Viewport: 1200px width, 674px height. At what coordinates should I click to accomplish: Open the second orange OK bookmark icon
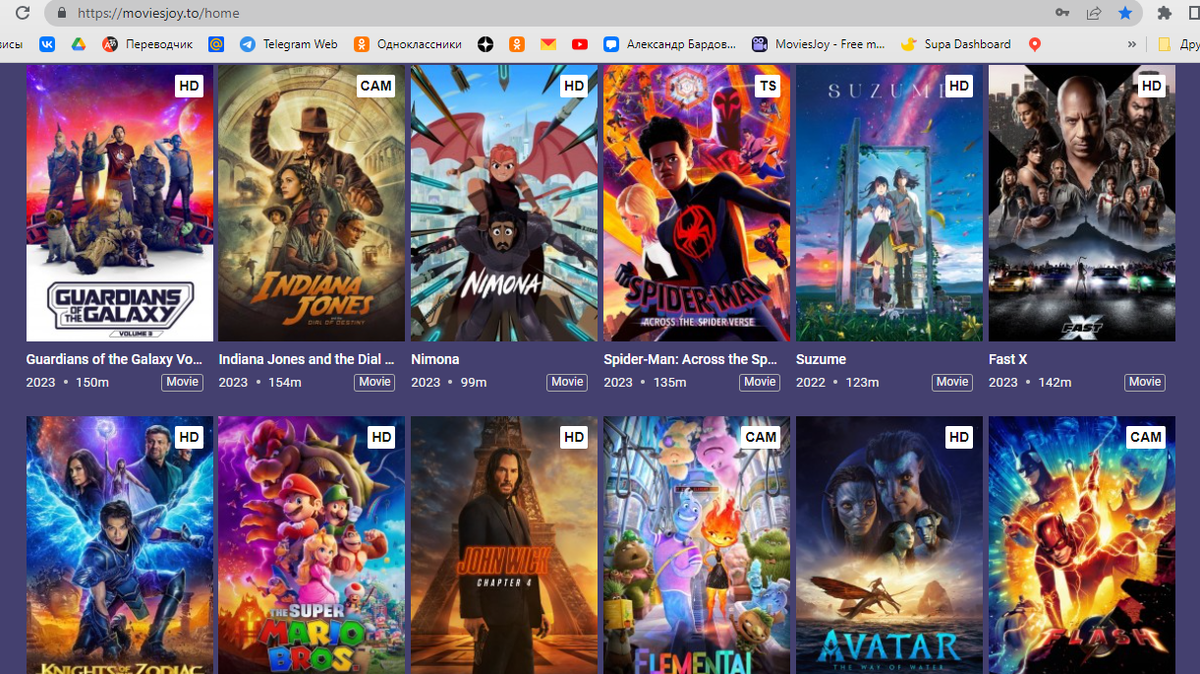pyautogui.click(x=516, y=44)
